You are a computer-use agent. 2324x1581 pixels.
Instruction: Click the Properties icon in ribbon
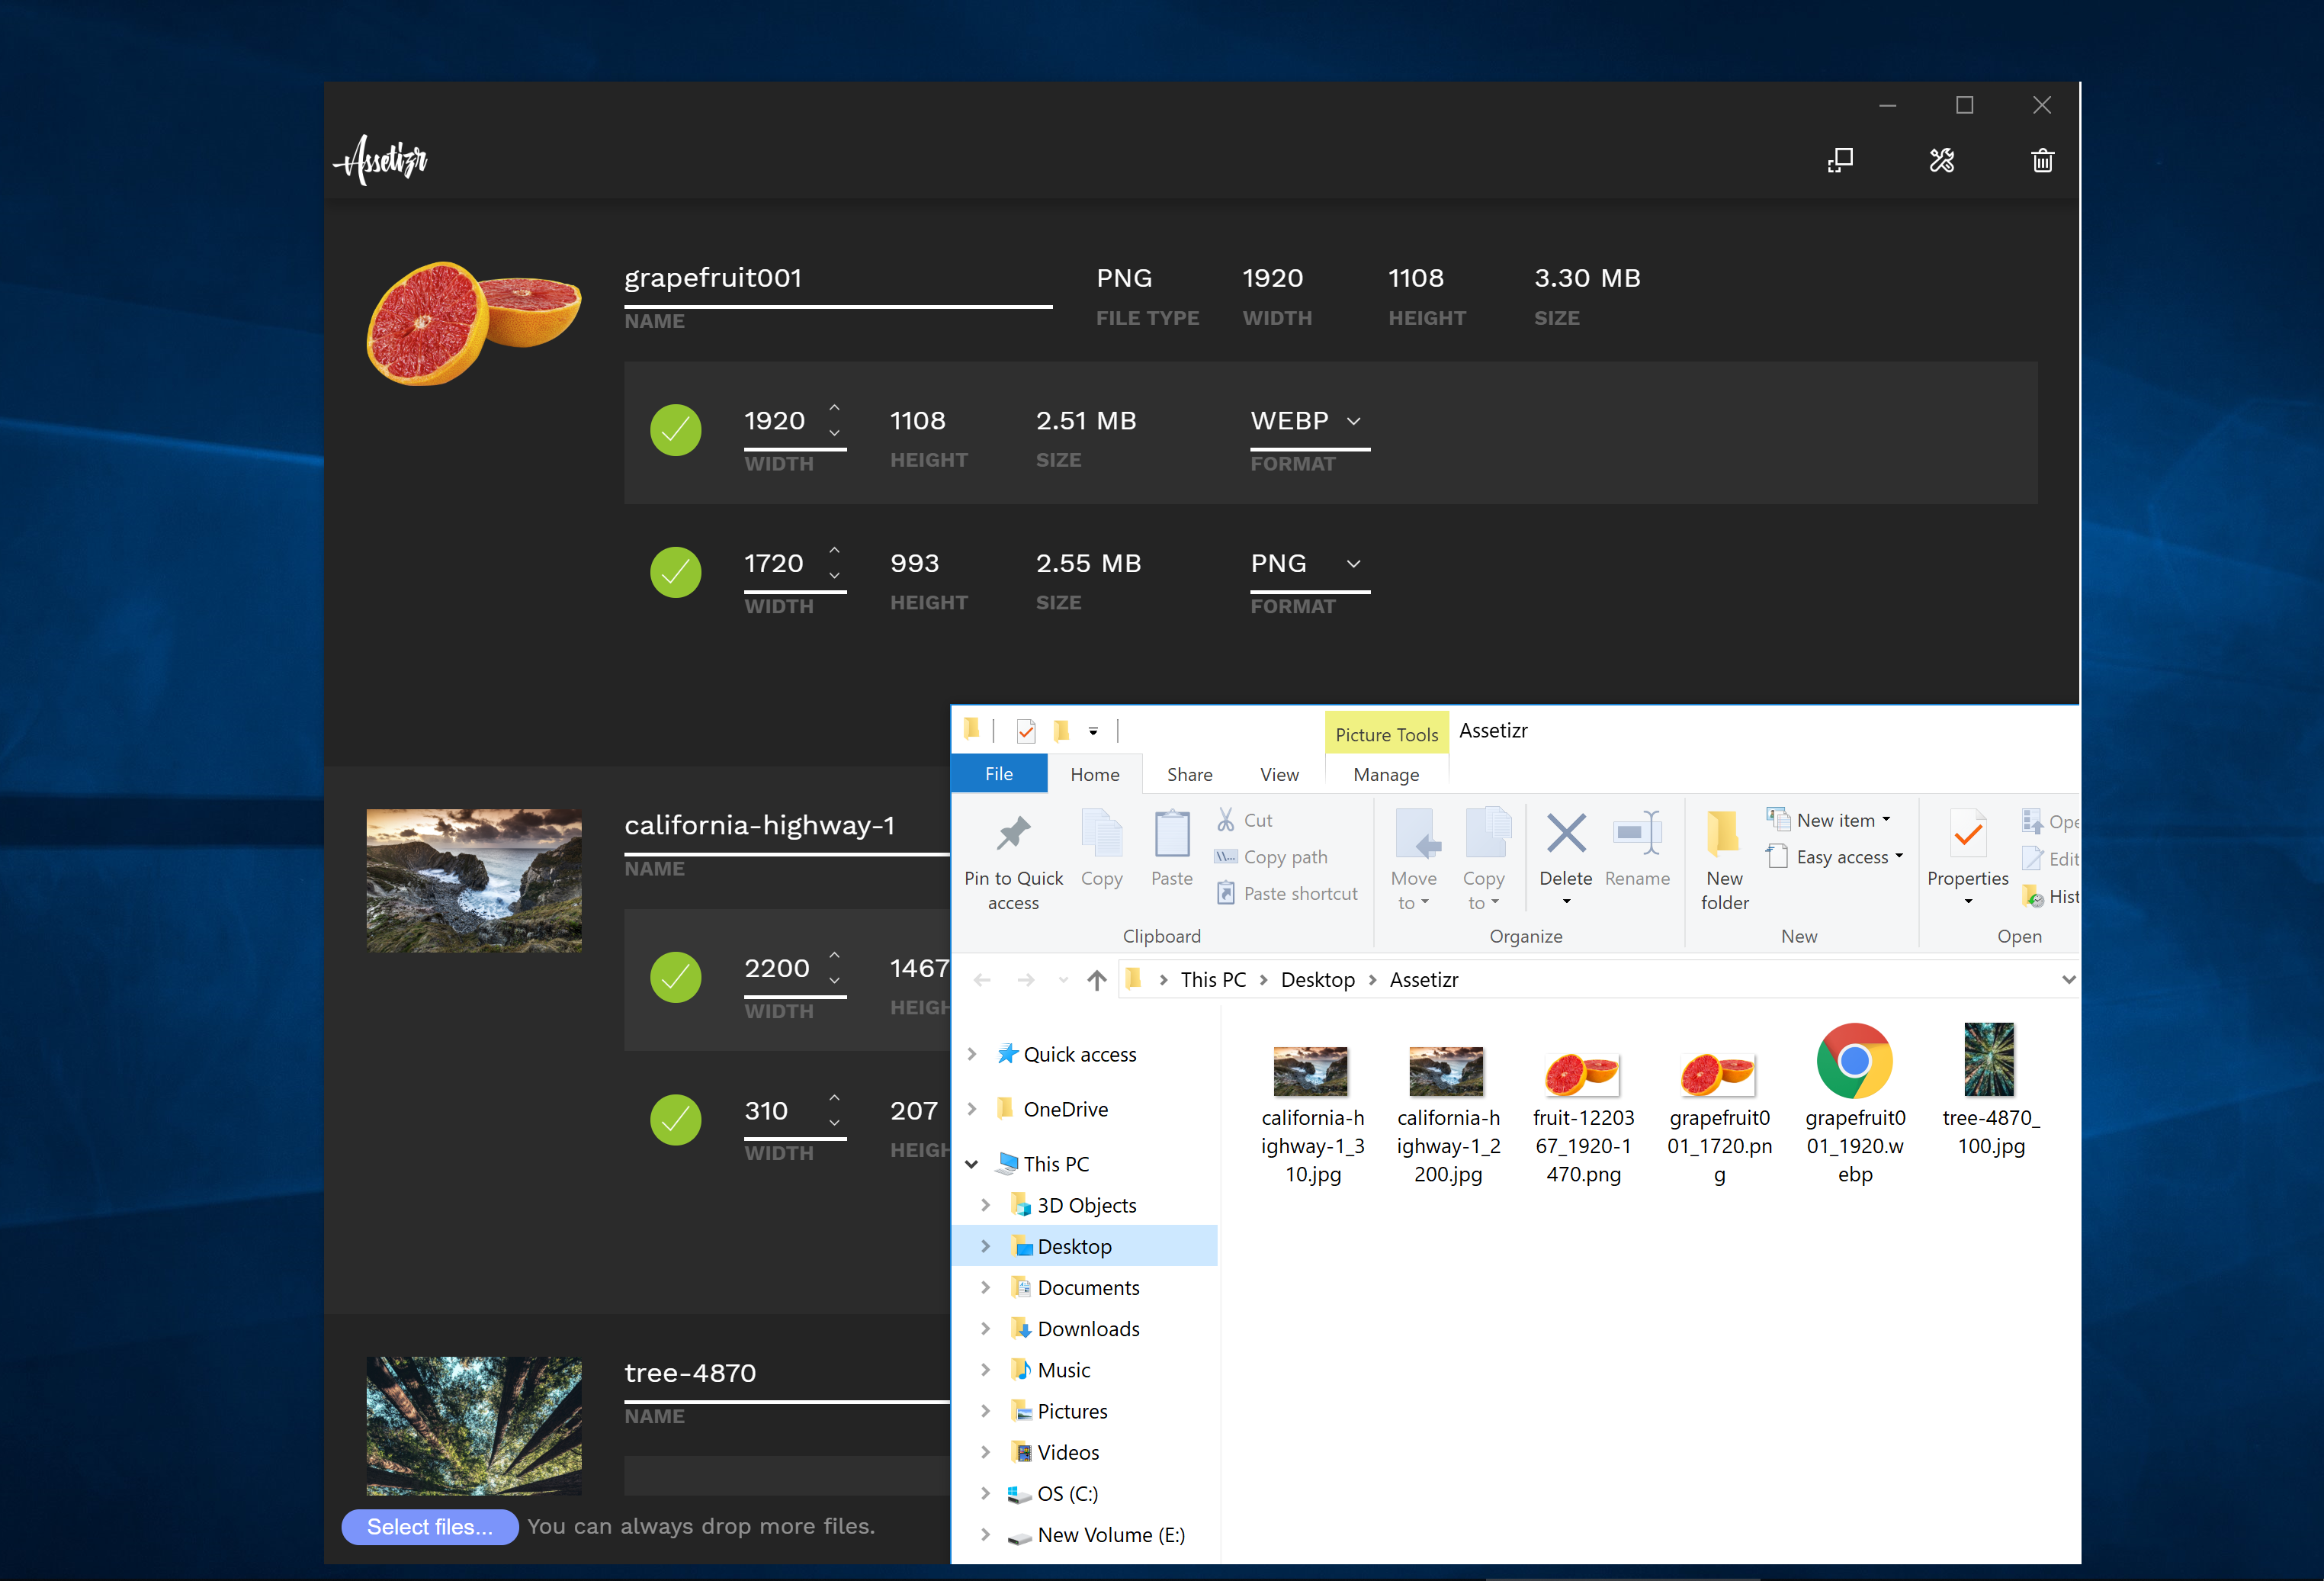(x=1967, y=836)
